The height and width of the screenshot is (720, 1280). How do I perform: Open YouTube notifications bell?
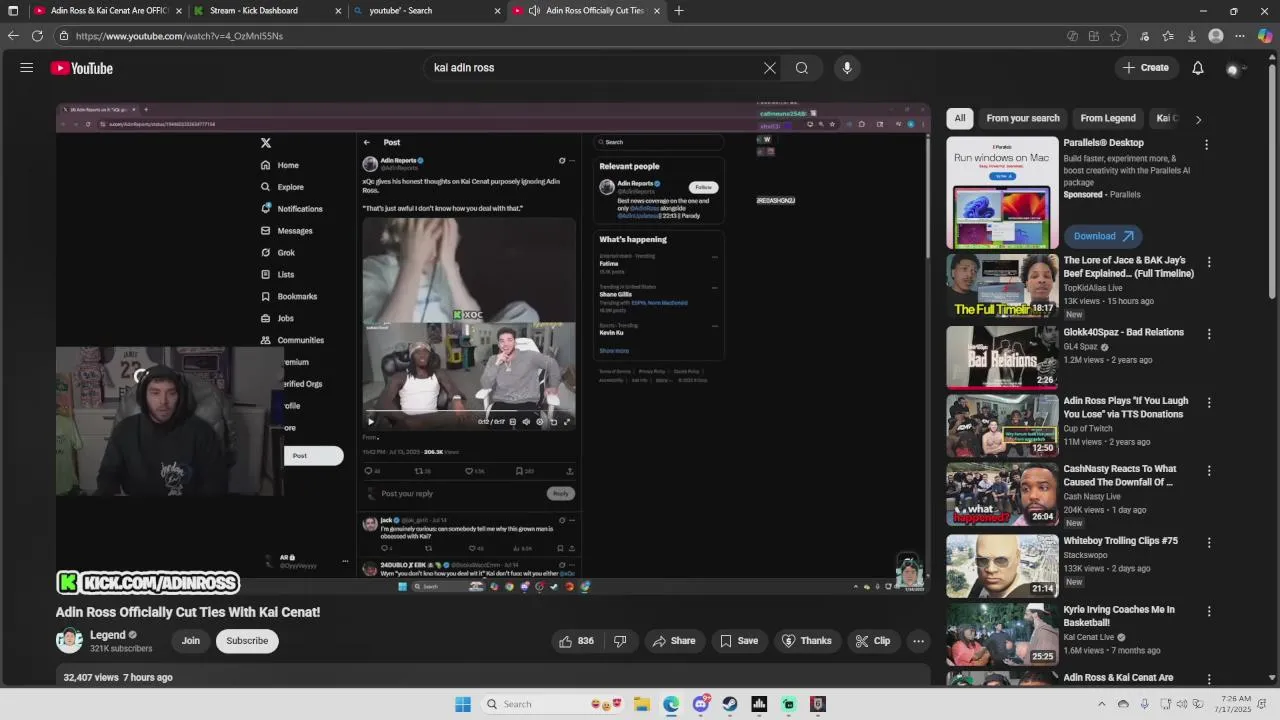1198,68
